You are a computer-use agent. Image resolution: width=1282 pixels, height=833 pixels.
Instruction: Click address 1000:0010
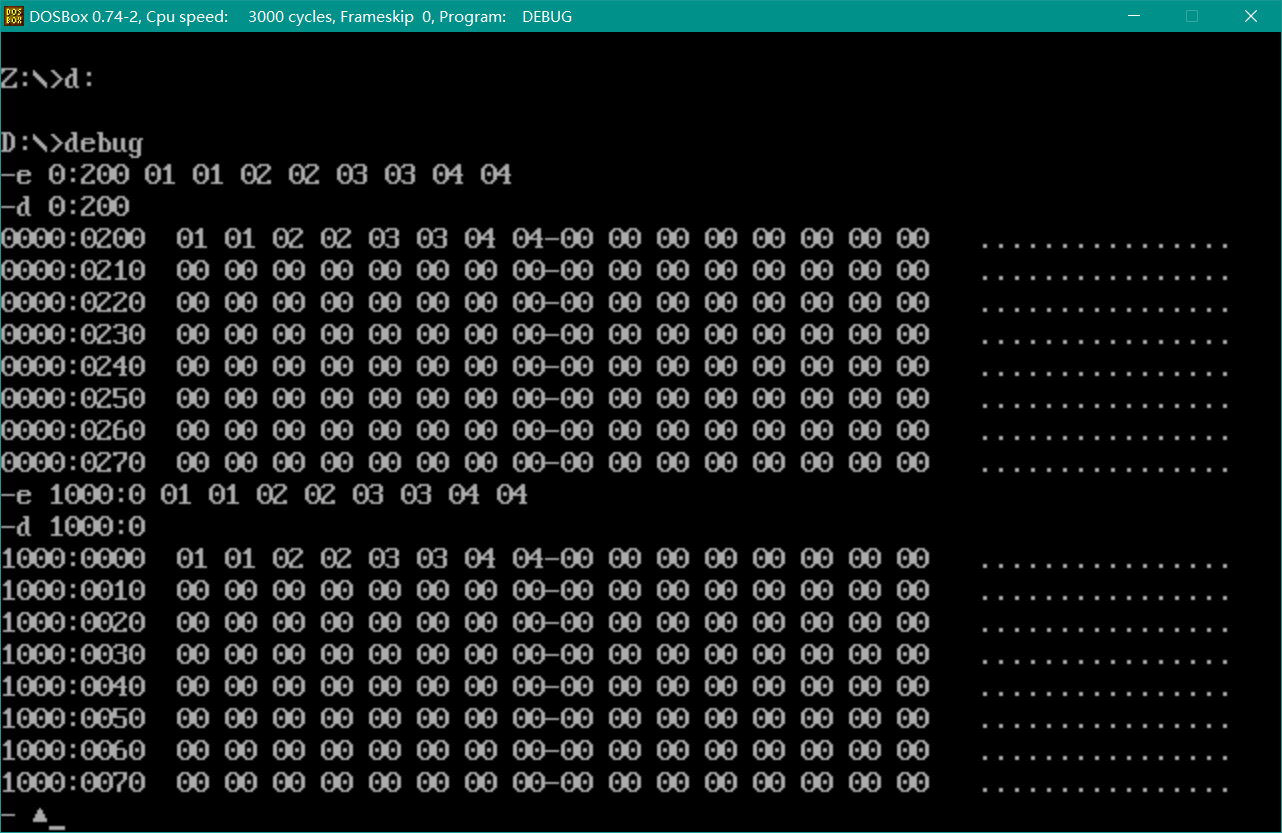click(73, 591)
